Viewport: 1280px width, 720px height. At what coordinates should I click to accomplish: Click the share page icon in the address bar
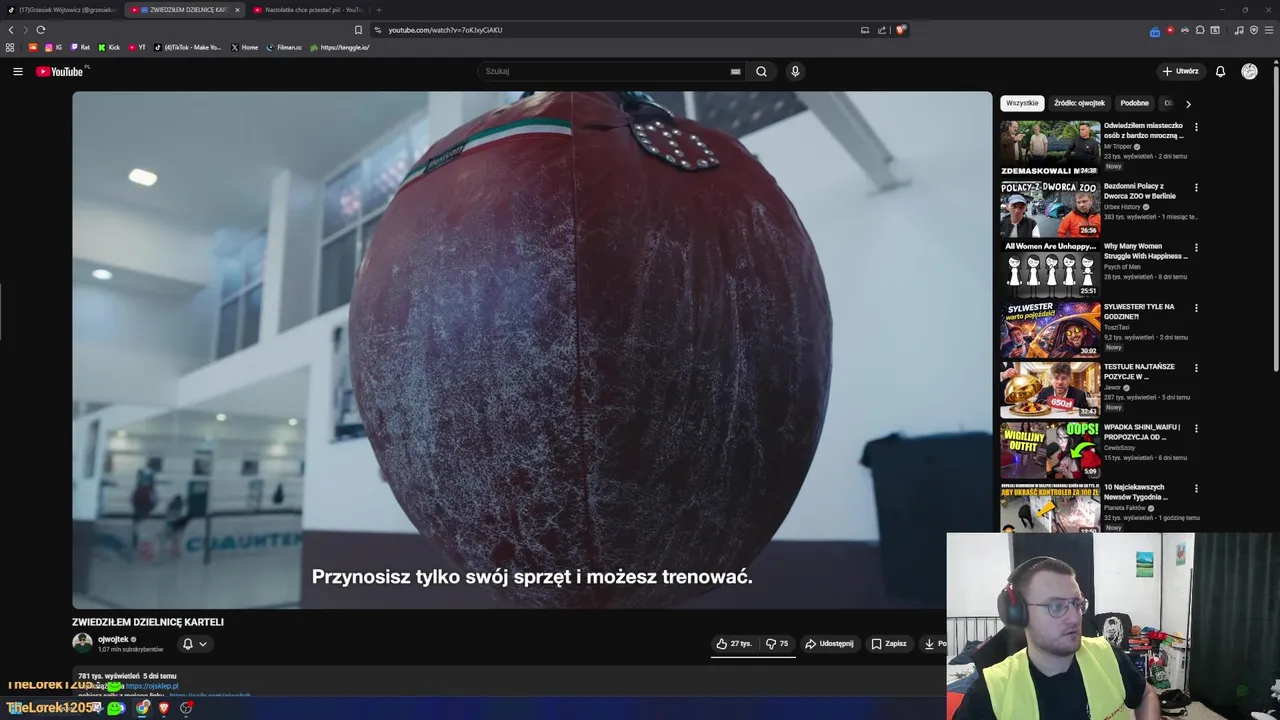click(x=882, y=30)
